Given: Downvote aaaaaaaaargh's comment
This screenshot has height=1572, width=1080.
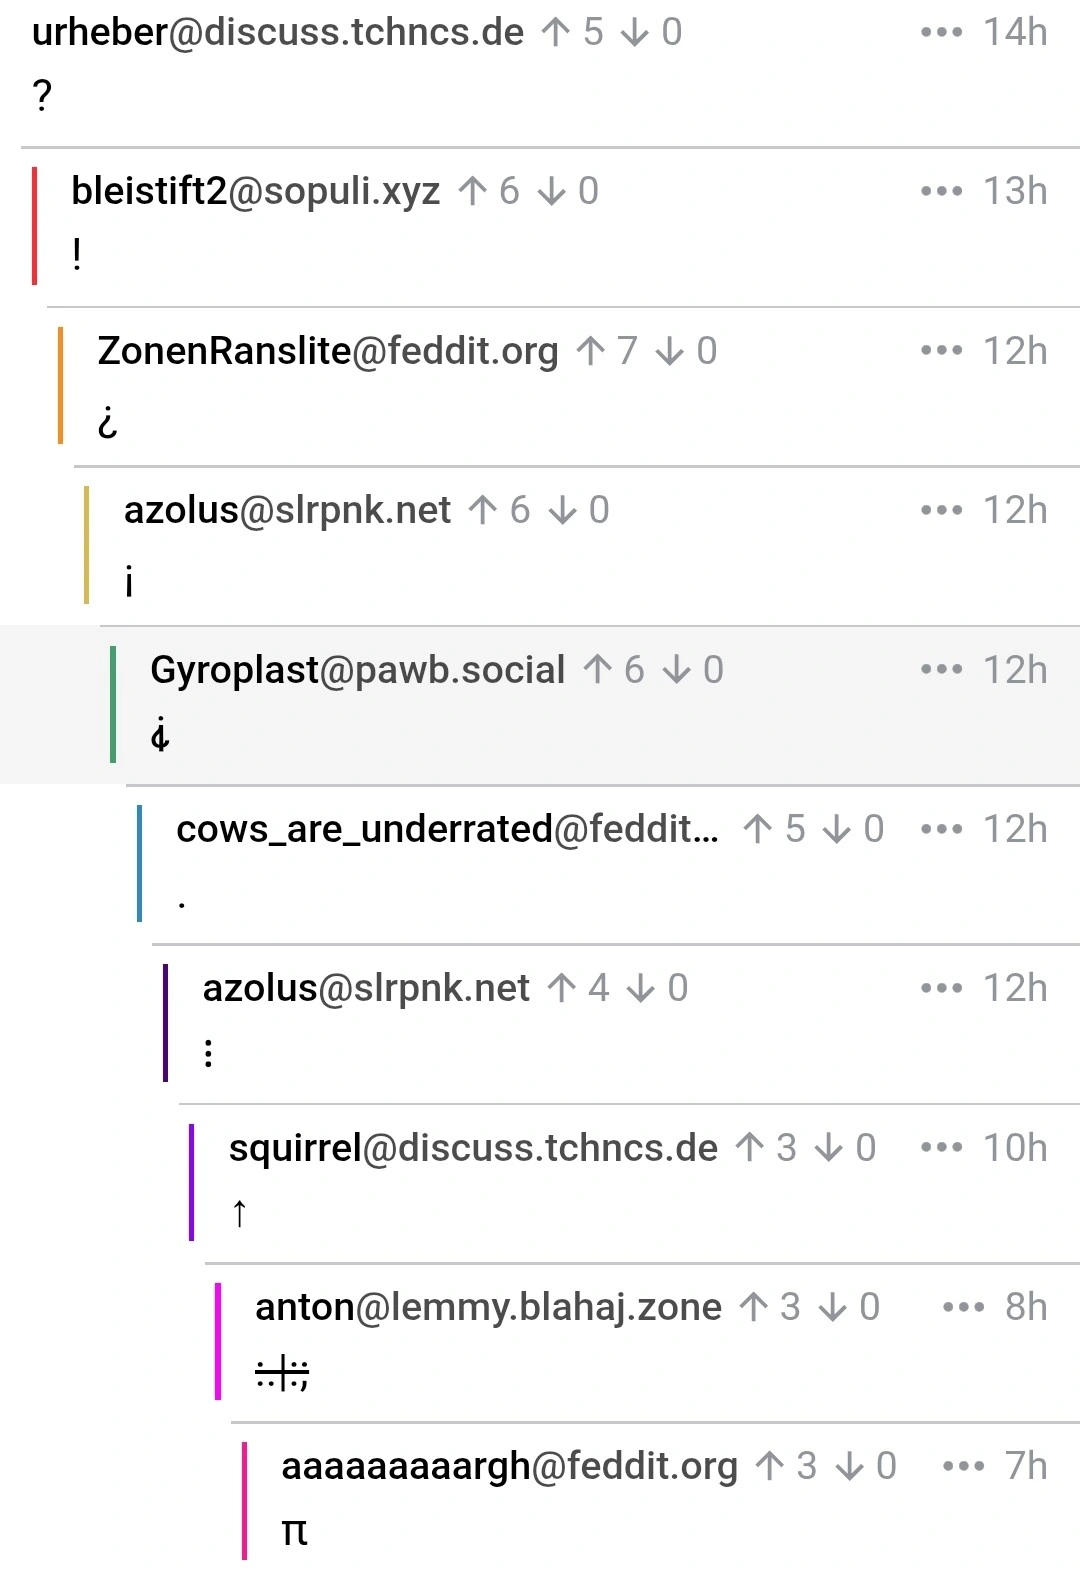Looking at the screenshot, I should (x=850, y=1466).
